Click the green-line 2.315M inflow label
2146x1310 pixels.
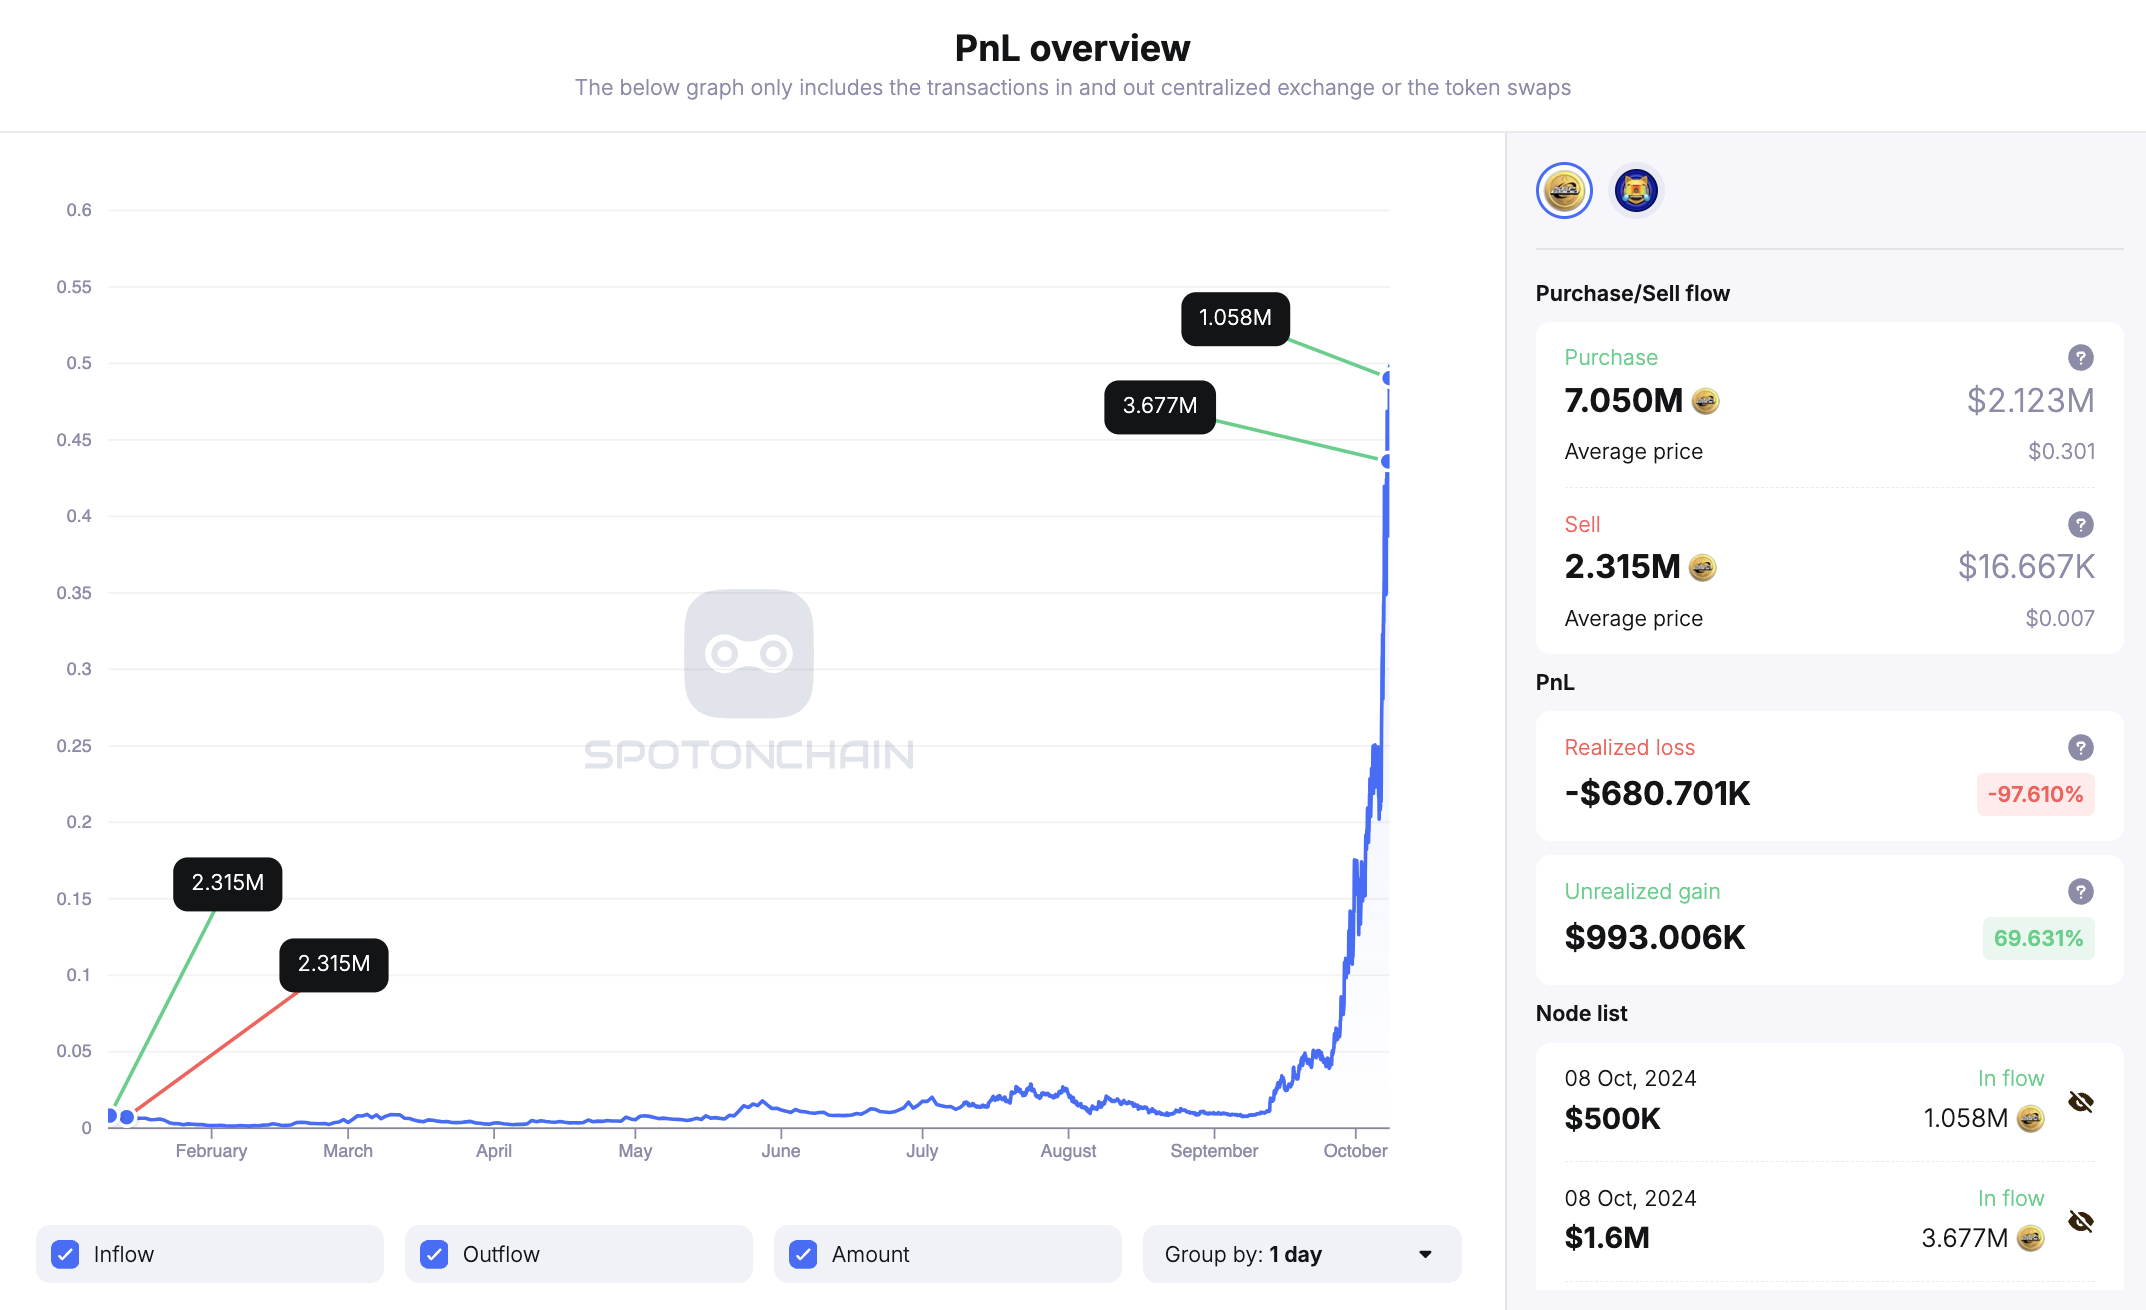[x=228, y=883]
